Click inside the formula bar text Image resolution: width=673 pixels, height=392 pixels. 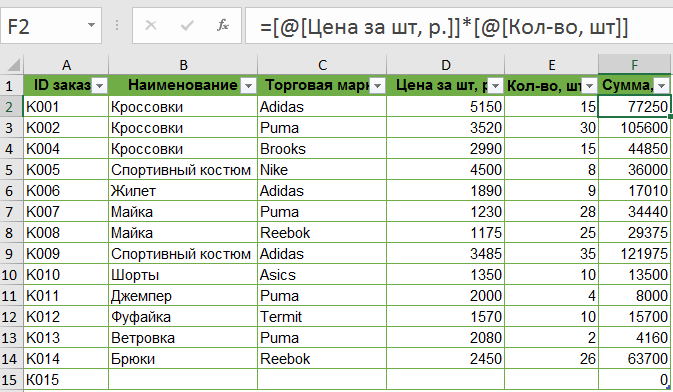[x=444, y=27]
